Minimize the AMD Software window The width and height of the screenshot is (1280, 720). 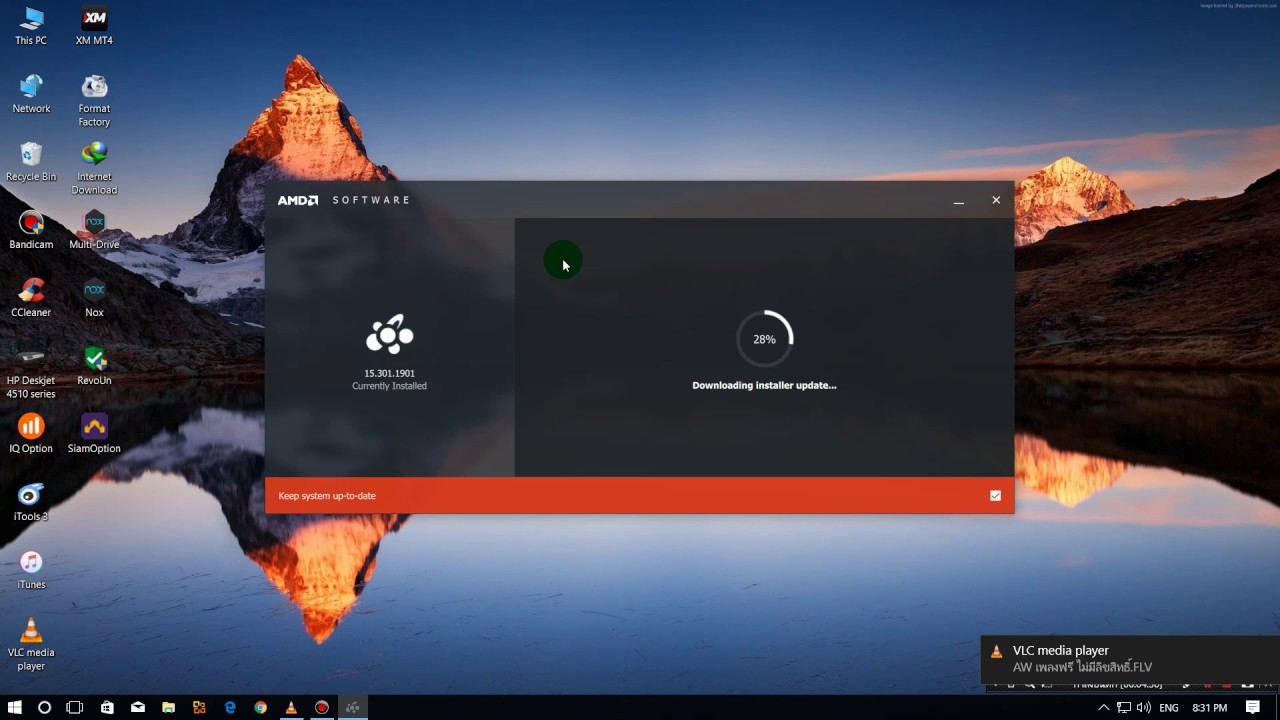[x=958, y=200]
